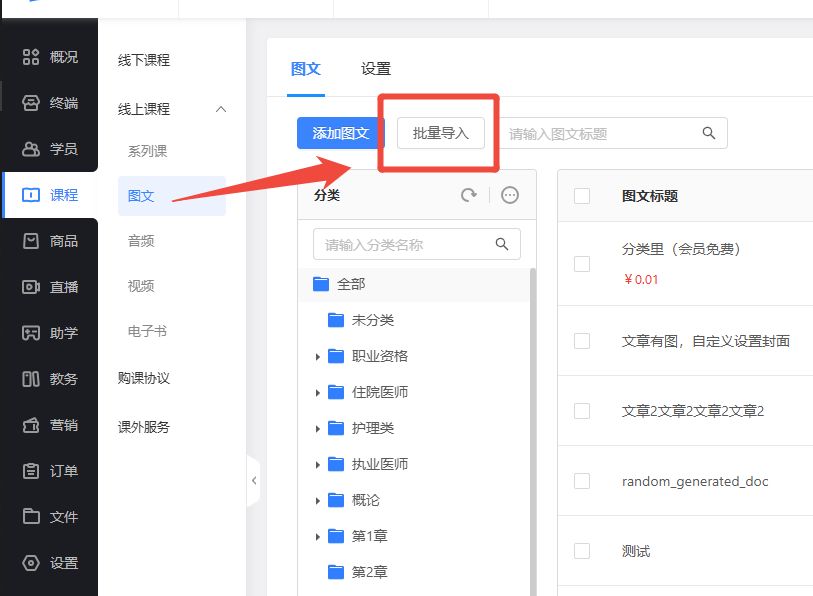Click the 营销 marketing icon
813x596 pixels.
click(31, 425)
